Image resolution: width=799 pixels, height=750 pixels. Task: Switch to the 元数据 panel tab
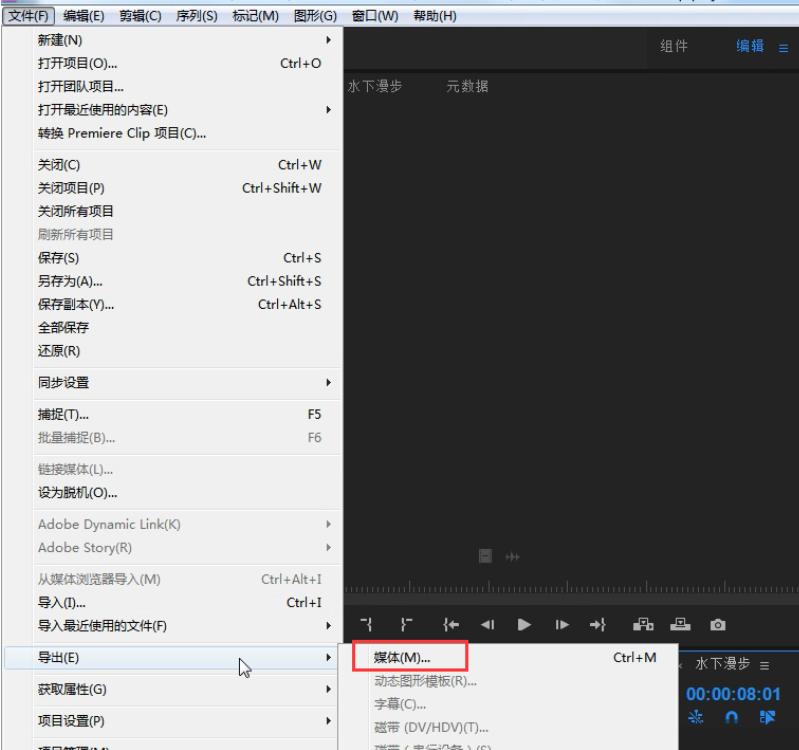tap(467, 86)
